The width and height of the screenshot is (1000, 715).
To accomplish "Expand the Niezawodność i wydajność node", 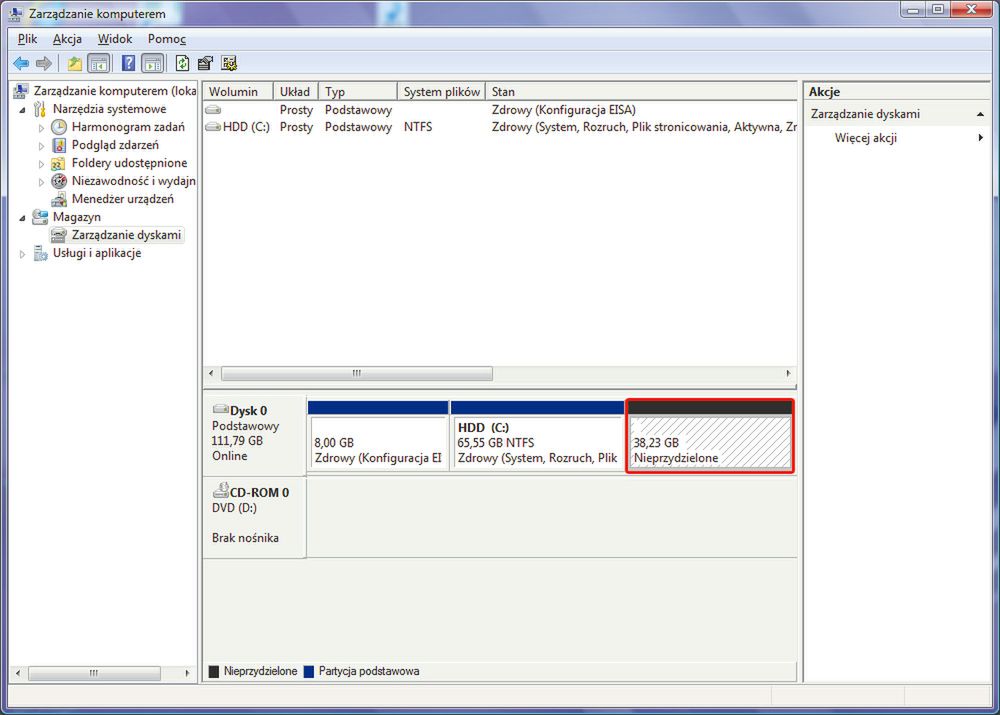I will [x=41, y=182].
